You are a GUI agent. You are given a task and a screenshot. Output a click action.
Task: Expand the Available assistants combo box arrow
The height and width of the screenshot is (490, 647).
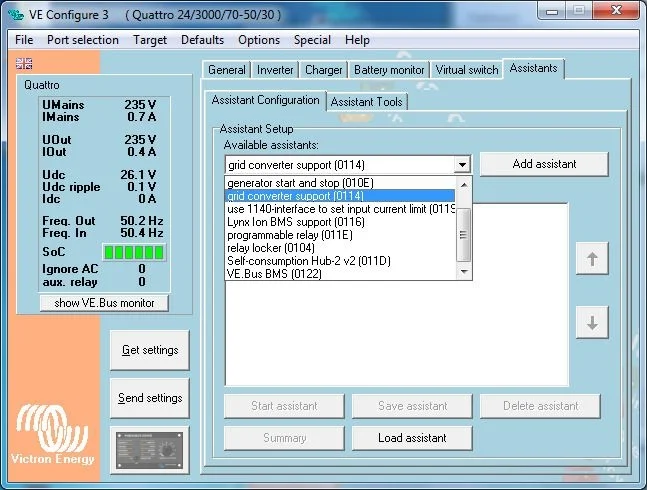(x=462, y=165)
